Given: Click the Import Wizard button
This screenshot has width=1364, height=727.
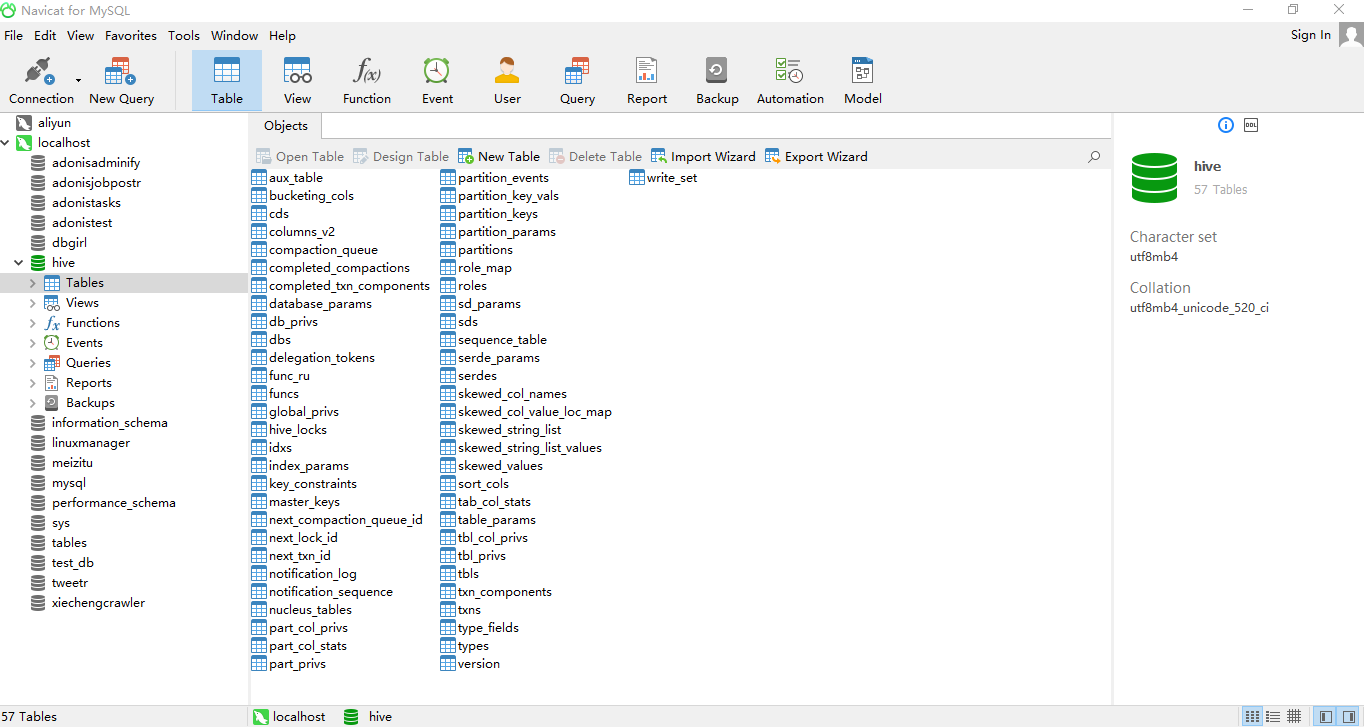Looking at the screenshot, I should click(703, 156).
